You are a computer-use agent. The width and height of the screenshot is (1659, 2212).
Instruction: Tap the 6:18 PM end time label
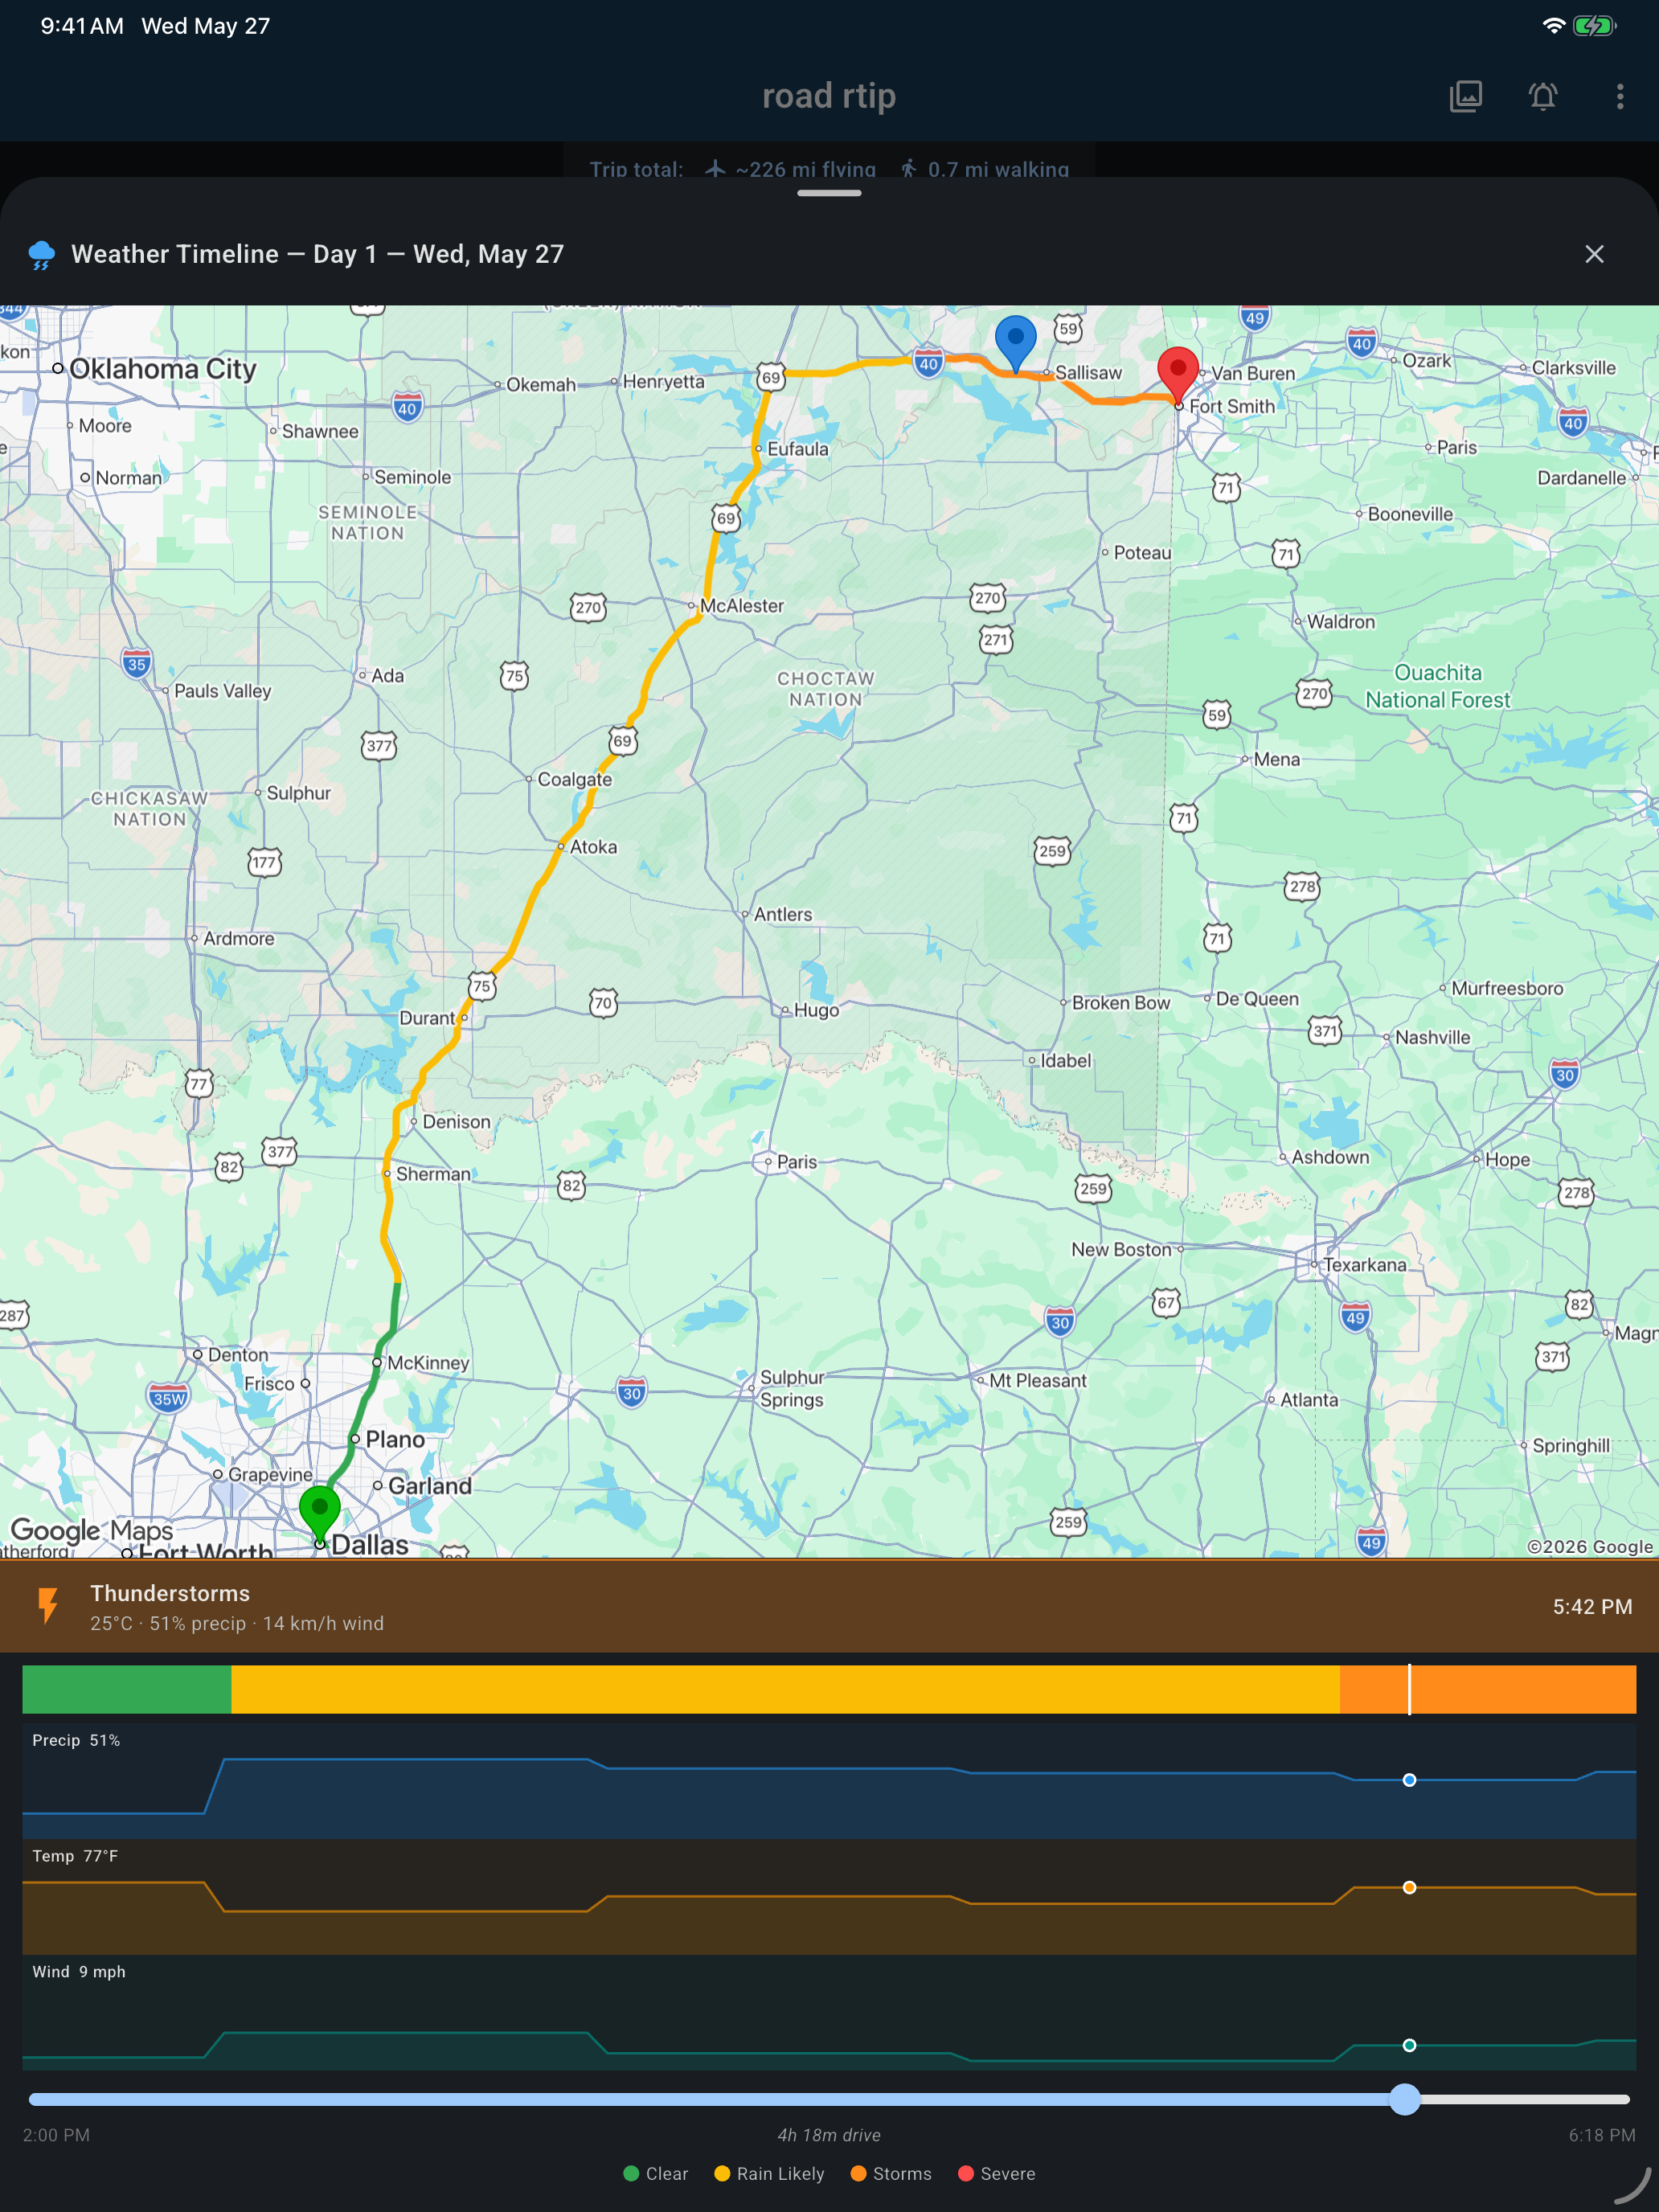point(1602,2135)
